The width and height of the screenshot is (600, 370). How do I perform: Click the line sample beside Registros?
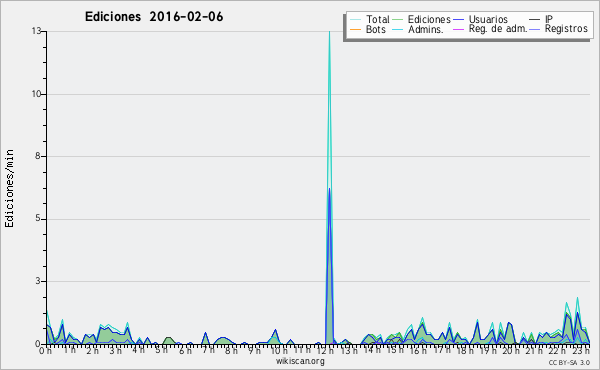(x=535, y=29)
